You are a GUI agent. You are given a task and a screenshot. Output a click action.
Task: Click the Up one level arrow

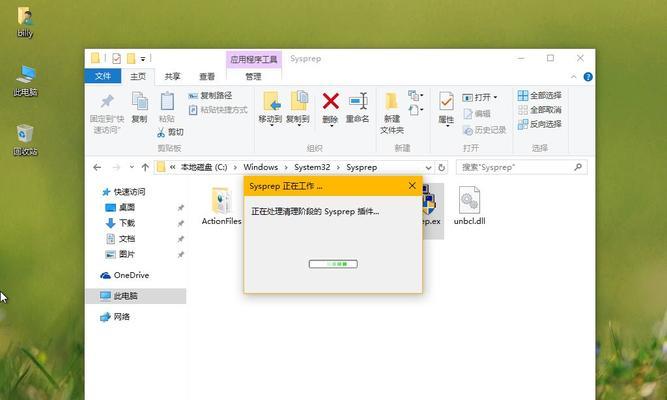tap(145, 167)
